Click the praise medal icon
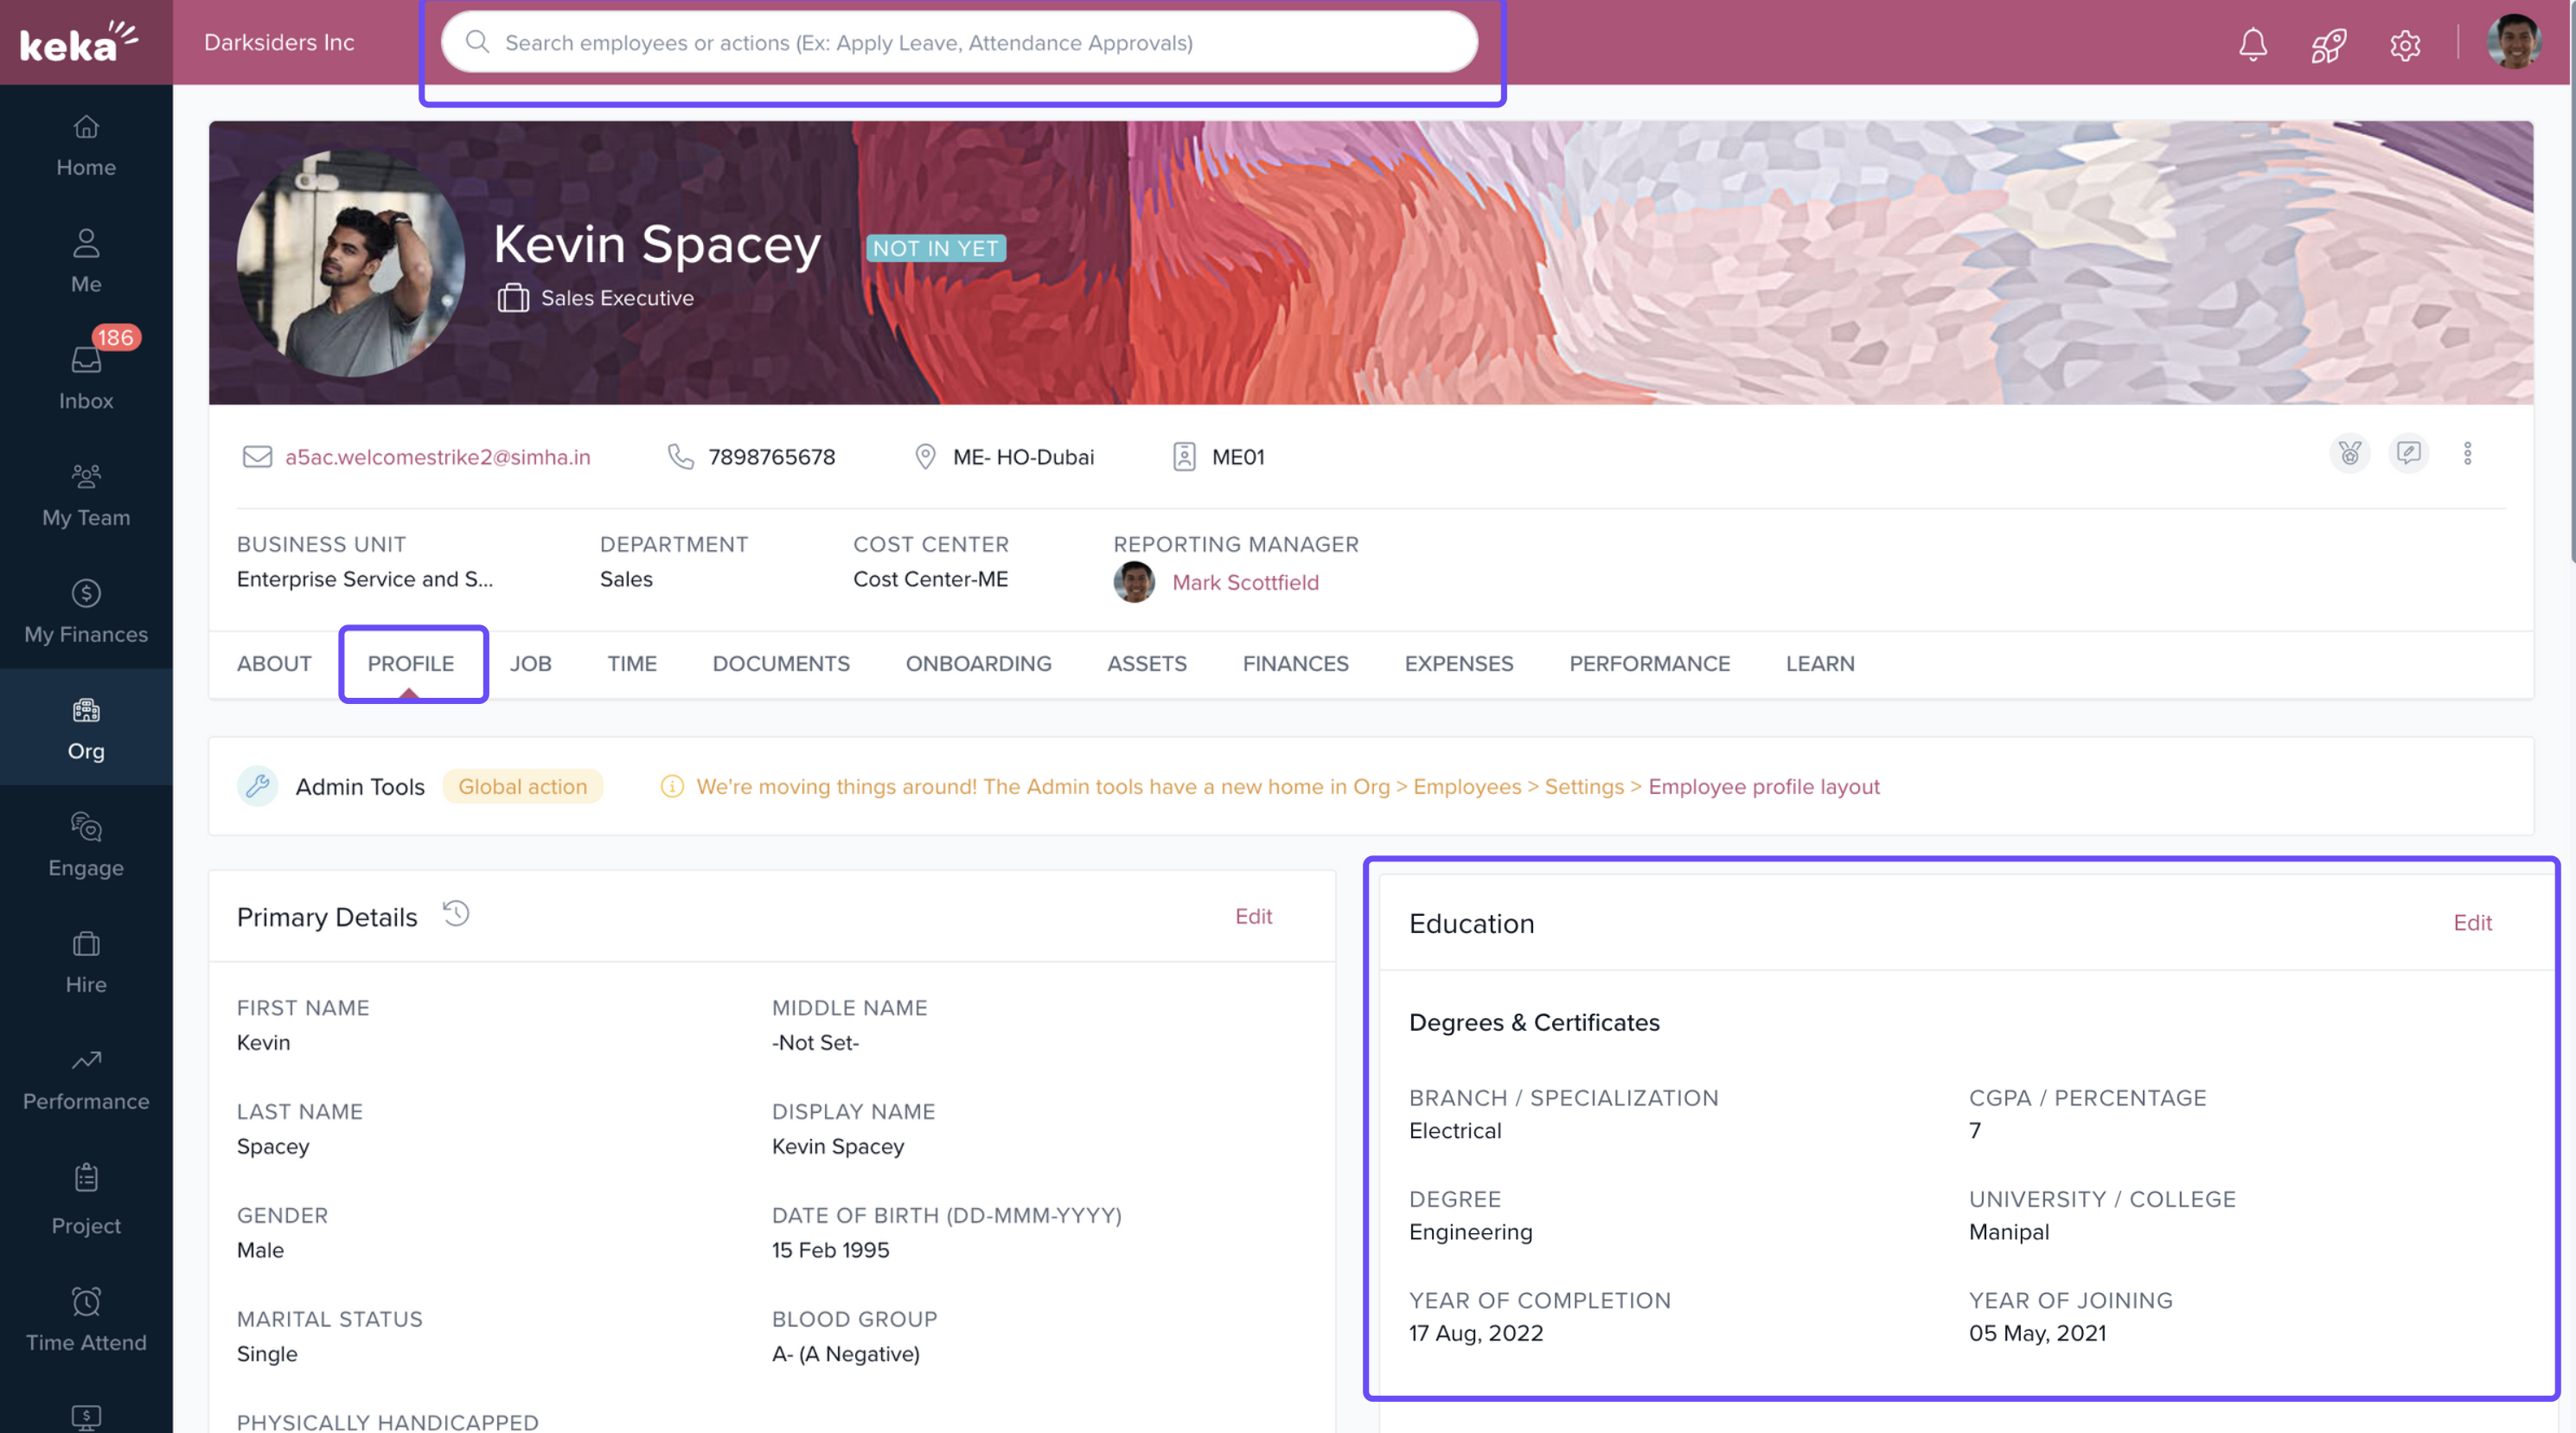 (2349, 454)
